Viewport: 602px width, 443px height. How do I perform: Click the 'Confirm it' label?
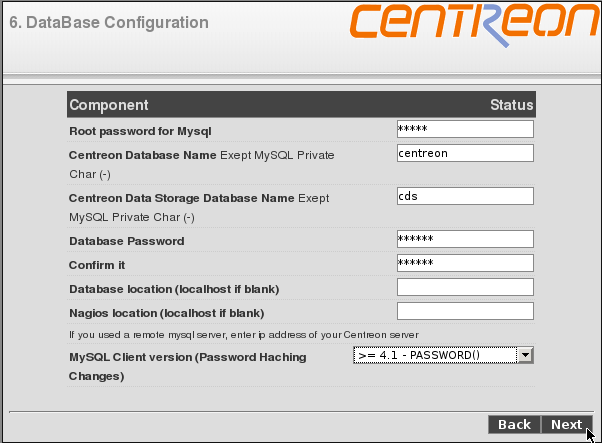pyautogui.click(x=97, y=265)
